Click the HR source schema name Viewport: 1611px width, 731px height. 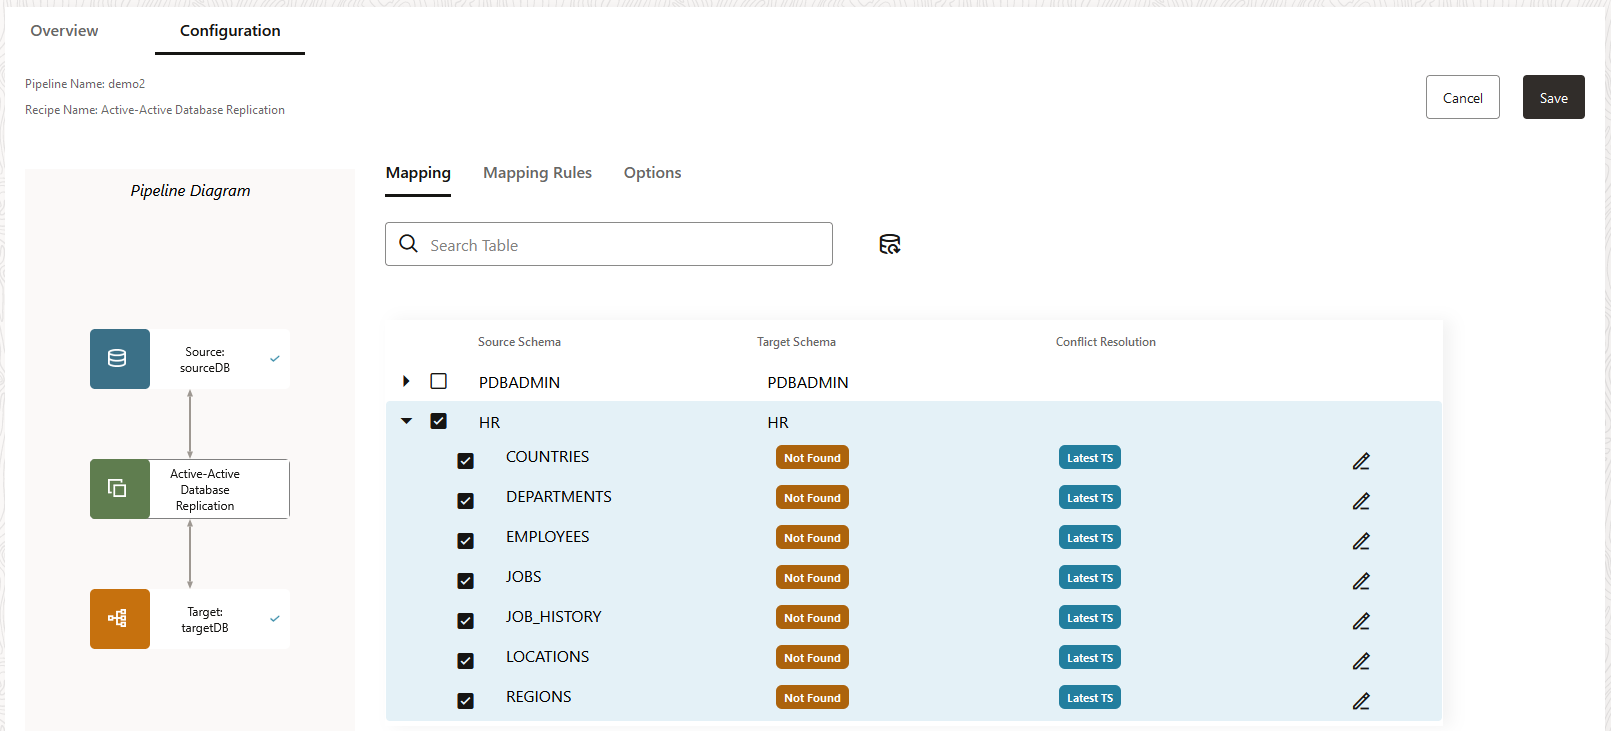[489, 422]
